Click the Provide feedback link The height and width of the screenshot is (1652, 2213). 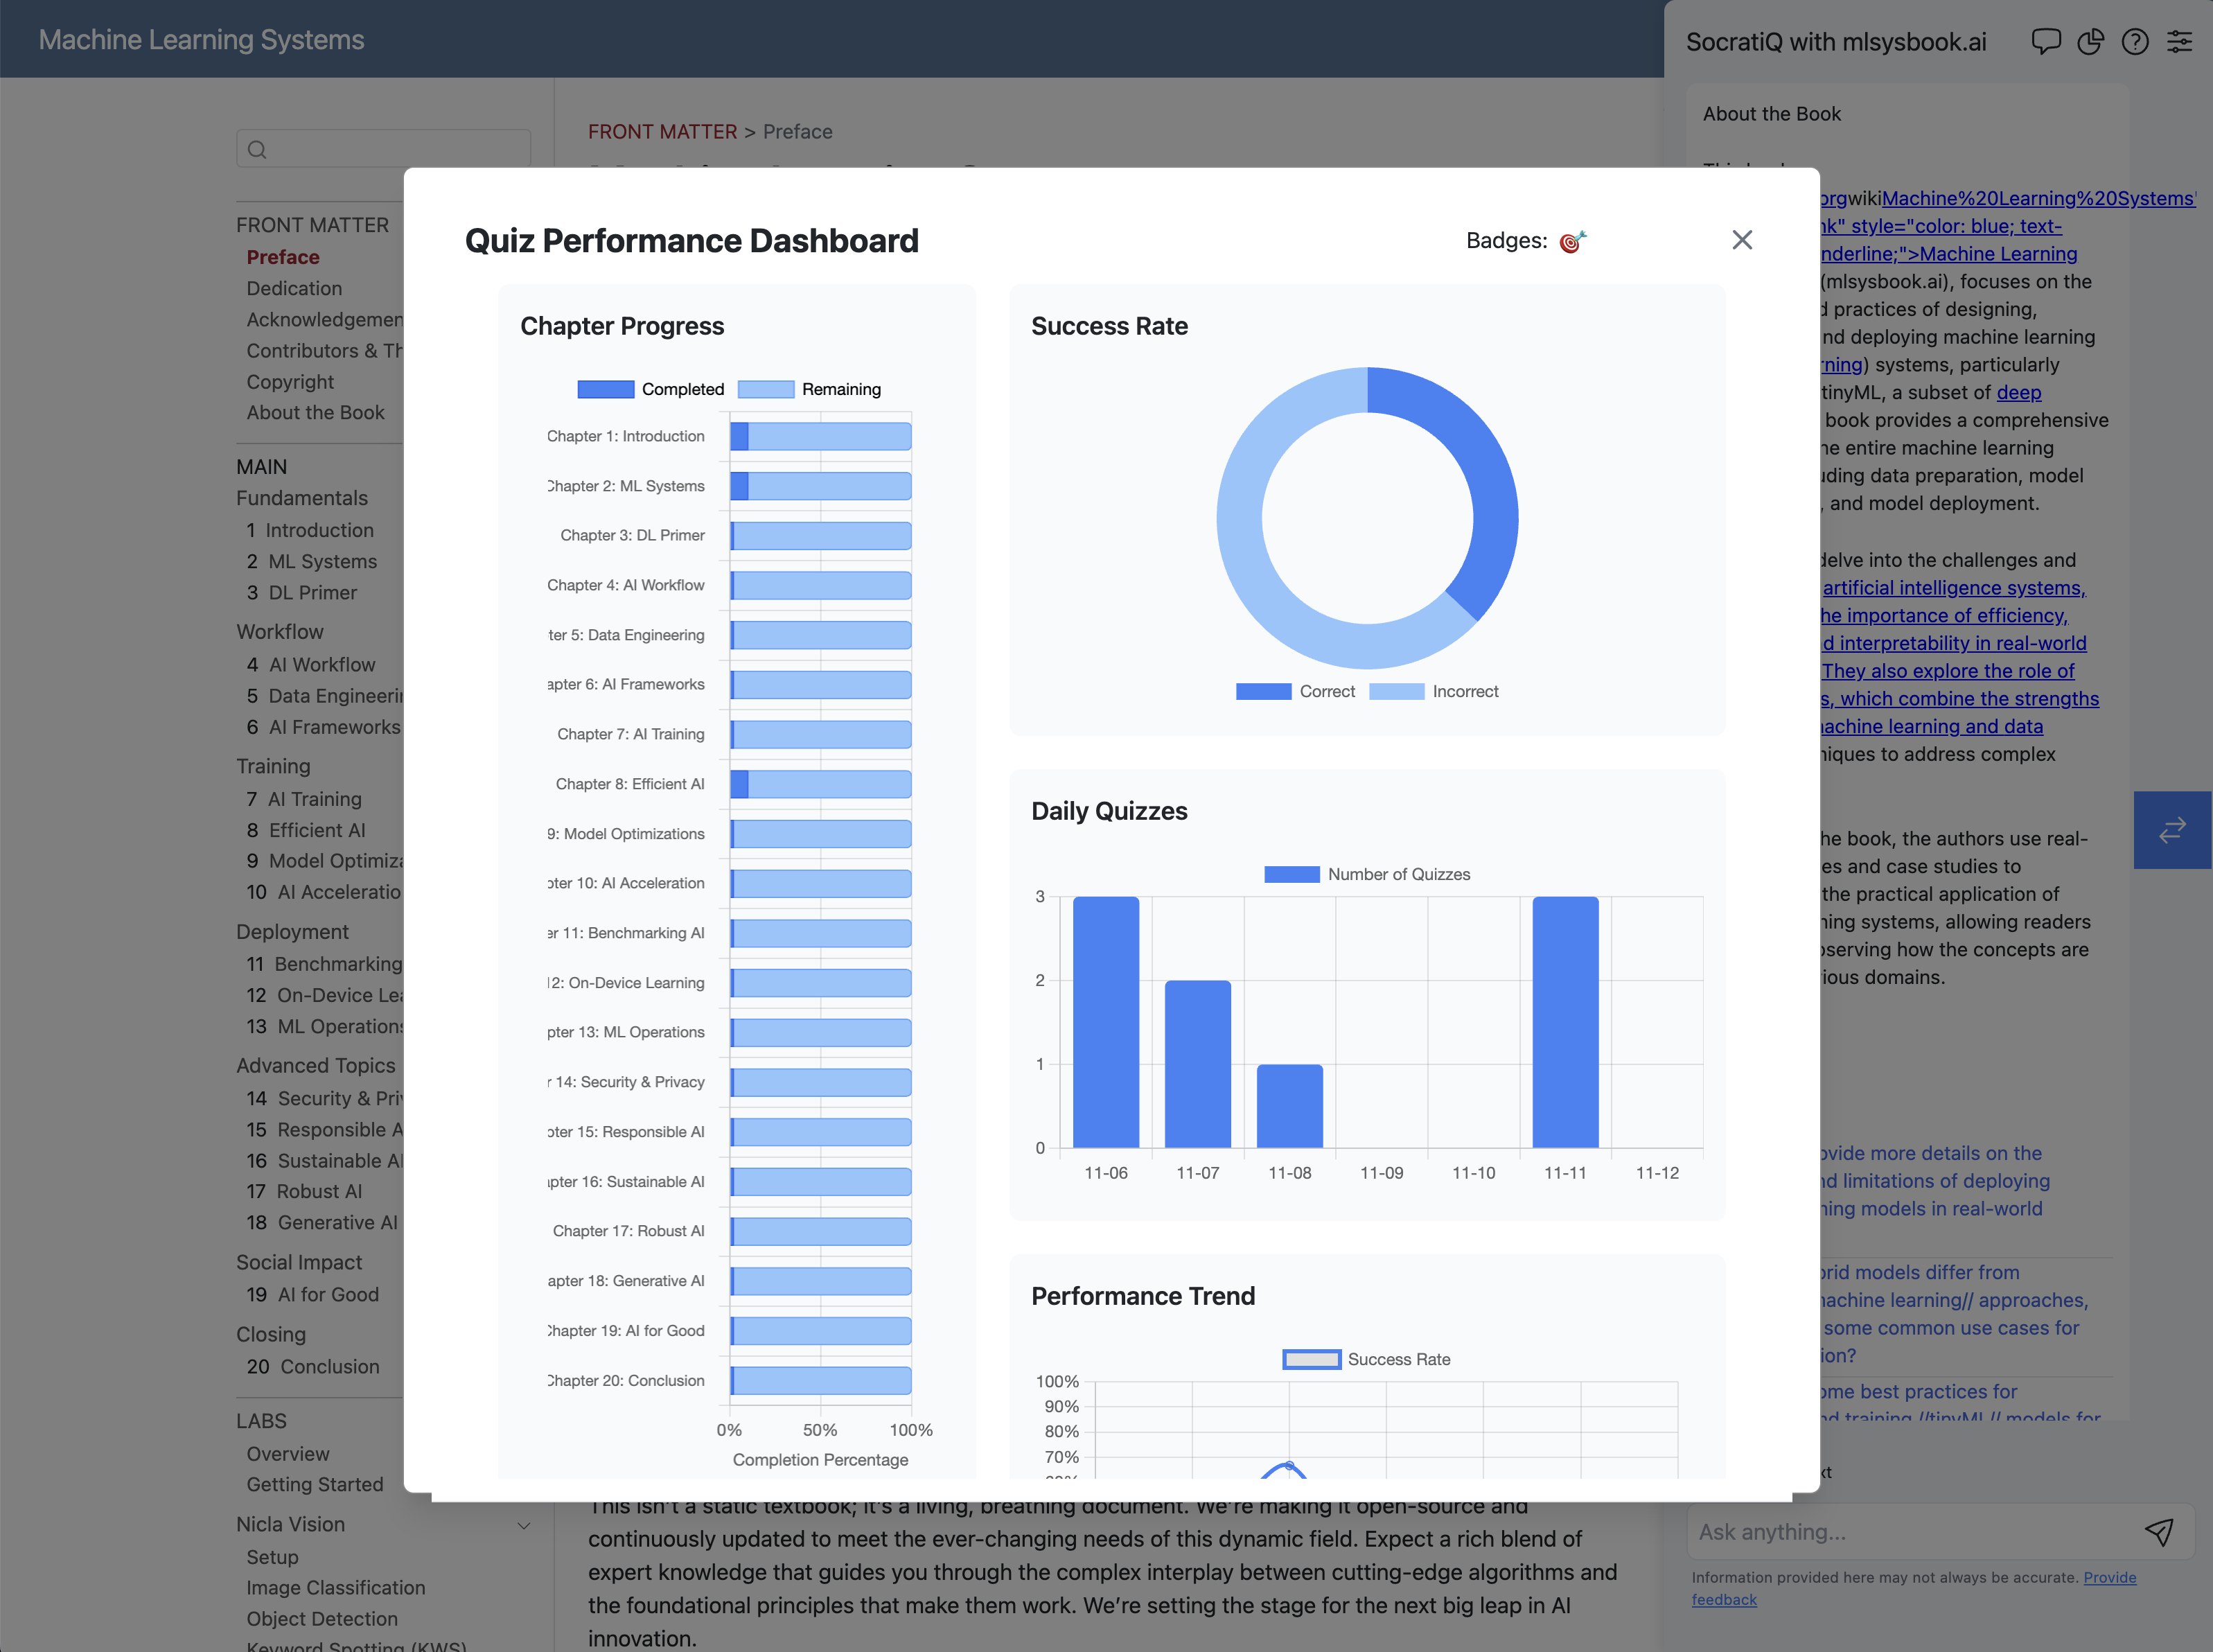click(2109, 1578)
